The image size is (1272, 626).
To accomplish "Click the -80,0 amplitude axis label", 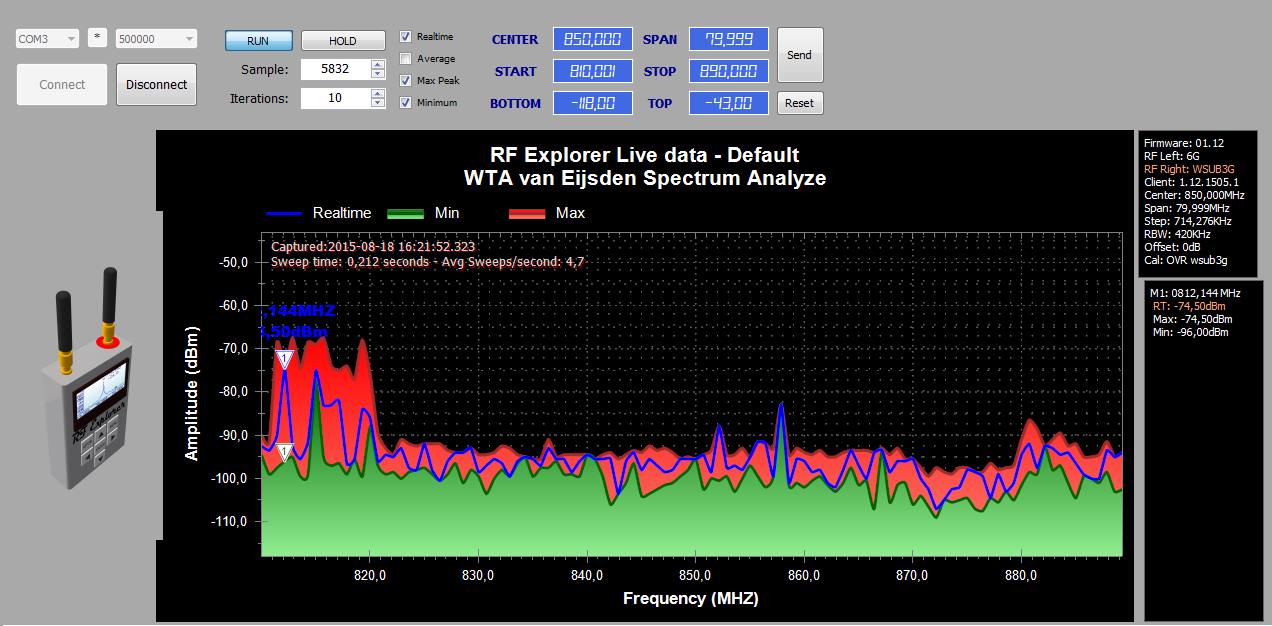I will pyautogui.click(x=232, y=392).
